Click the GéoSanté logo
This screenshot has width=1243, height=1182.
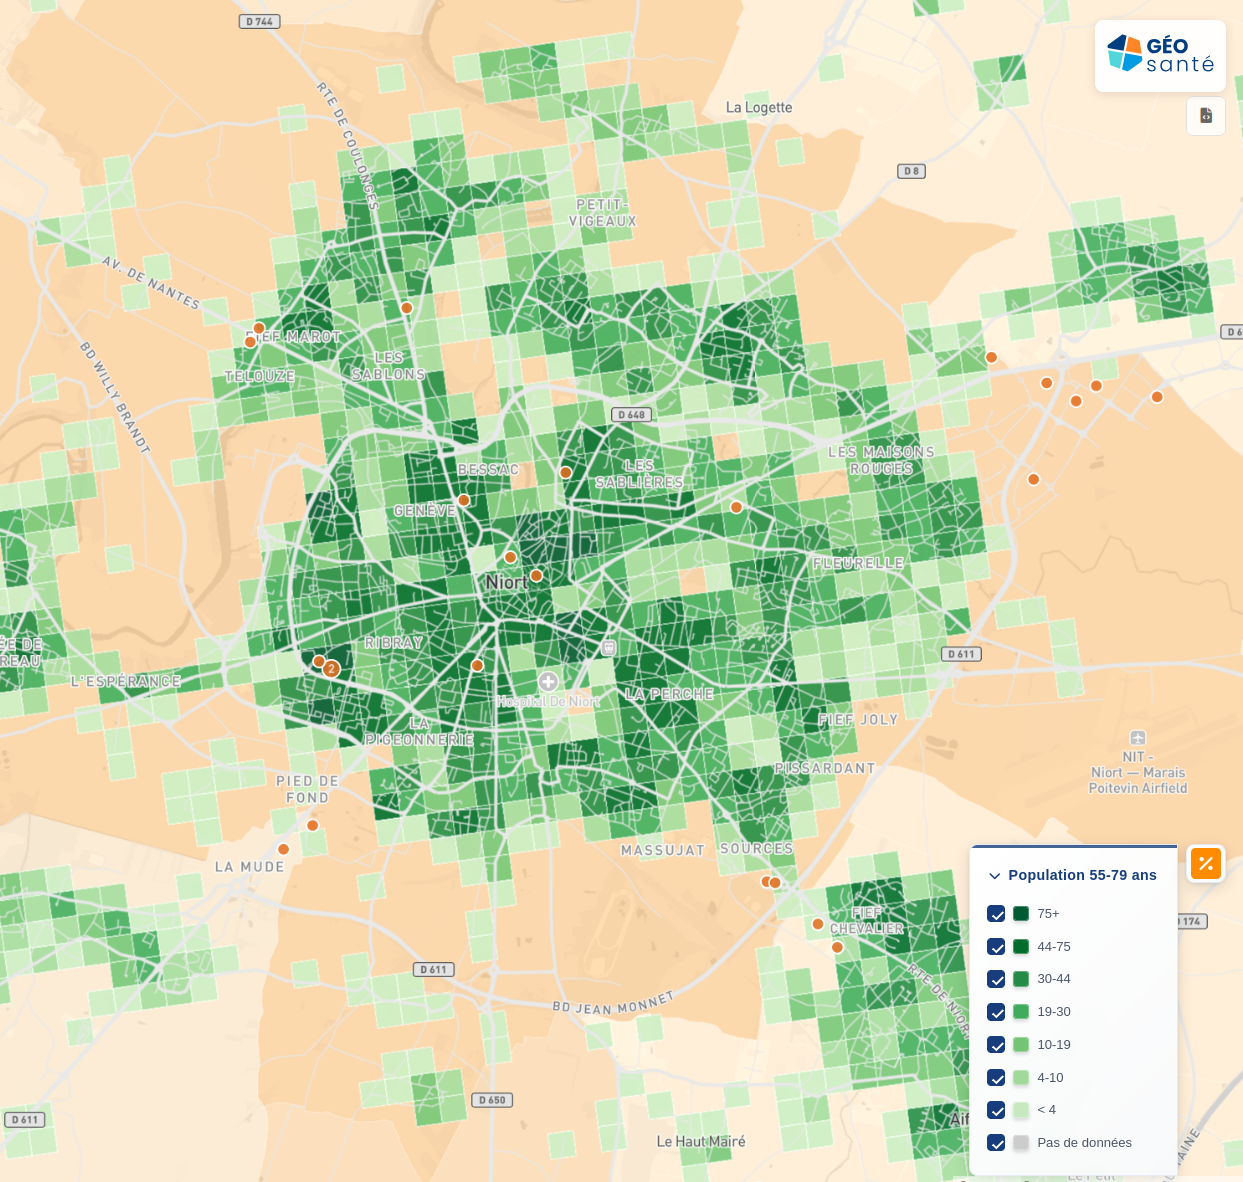pos(1159,56)
